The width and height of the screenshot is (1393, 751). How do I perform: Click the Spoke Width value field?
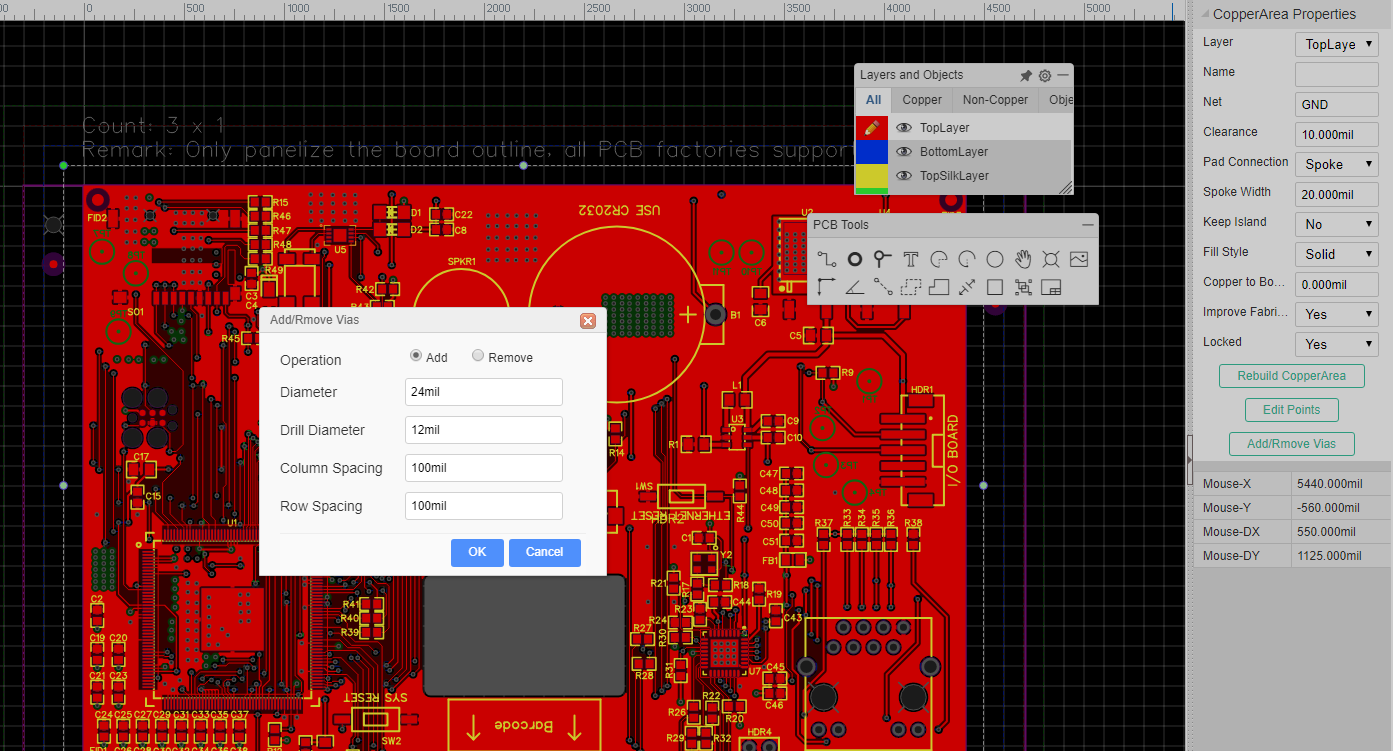click(1337, 194)
